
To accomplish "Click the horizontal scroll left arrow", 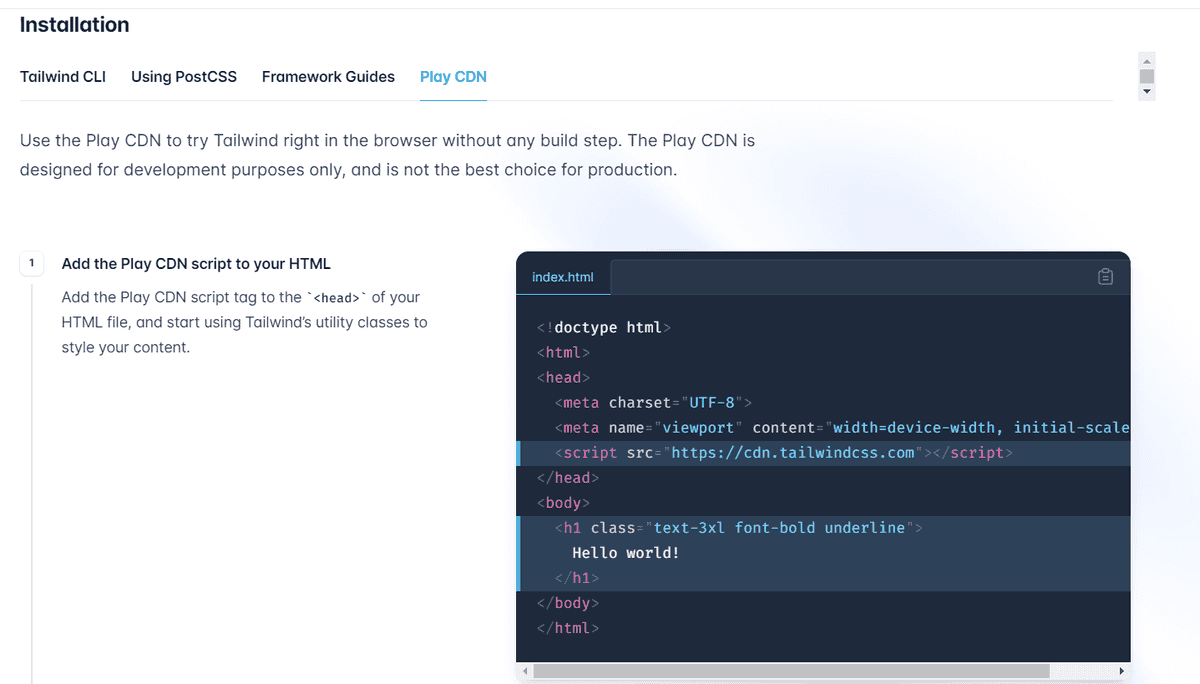I will [523, 671].
